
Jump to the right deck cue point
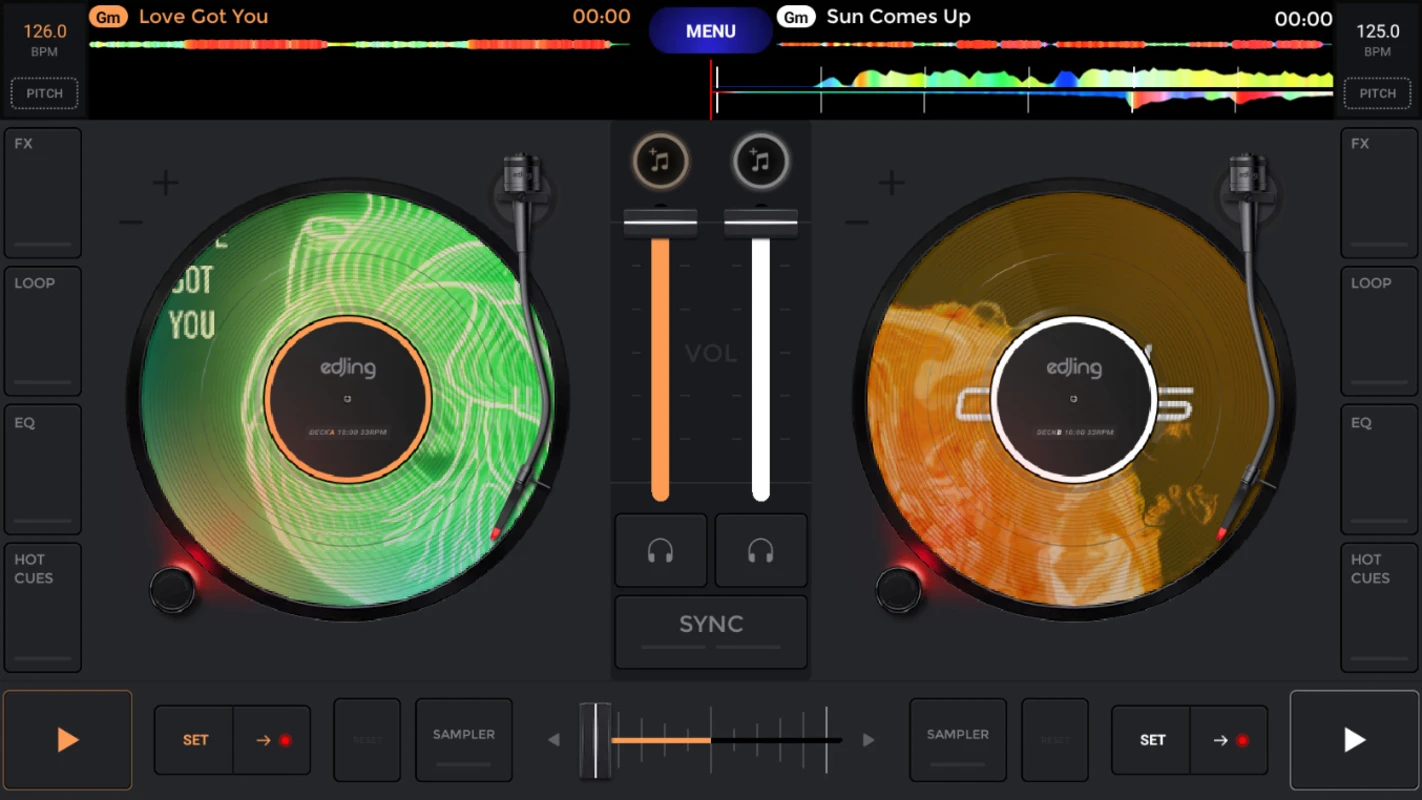(1229, 740)
